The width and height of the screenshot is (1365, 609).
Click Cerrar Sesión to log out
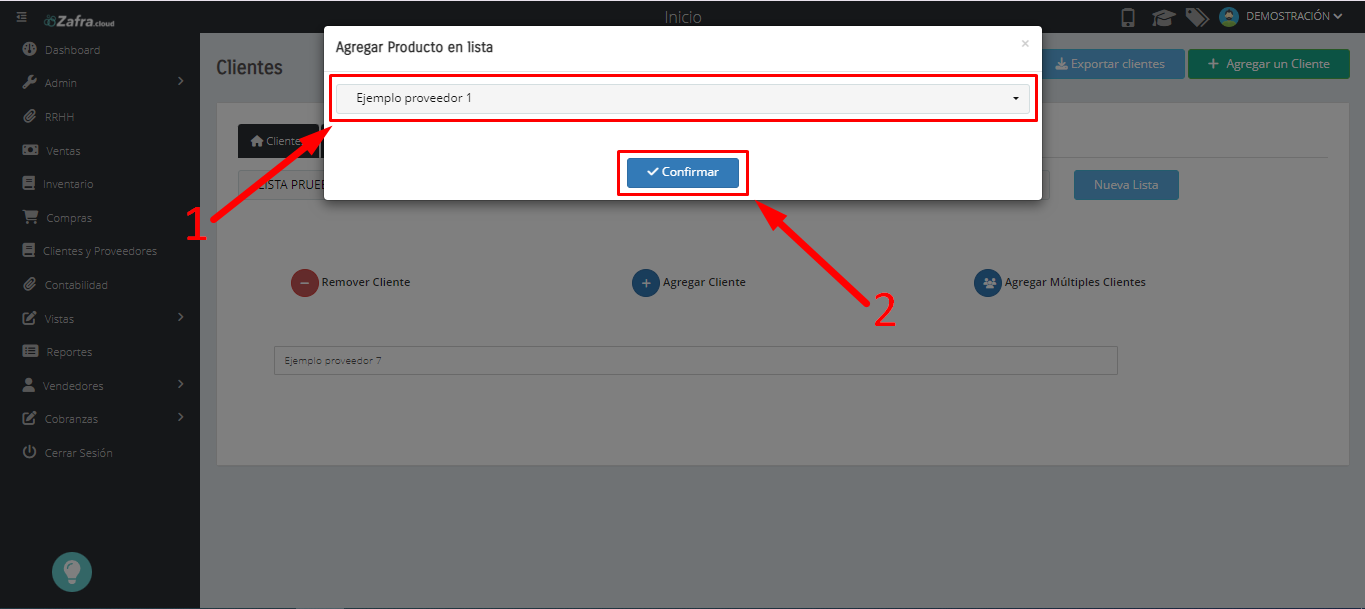point(79,453)
